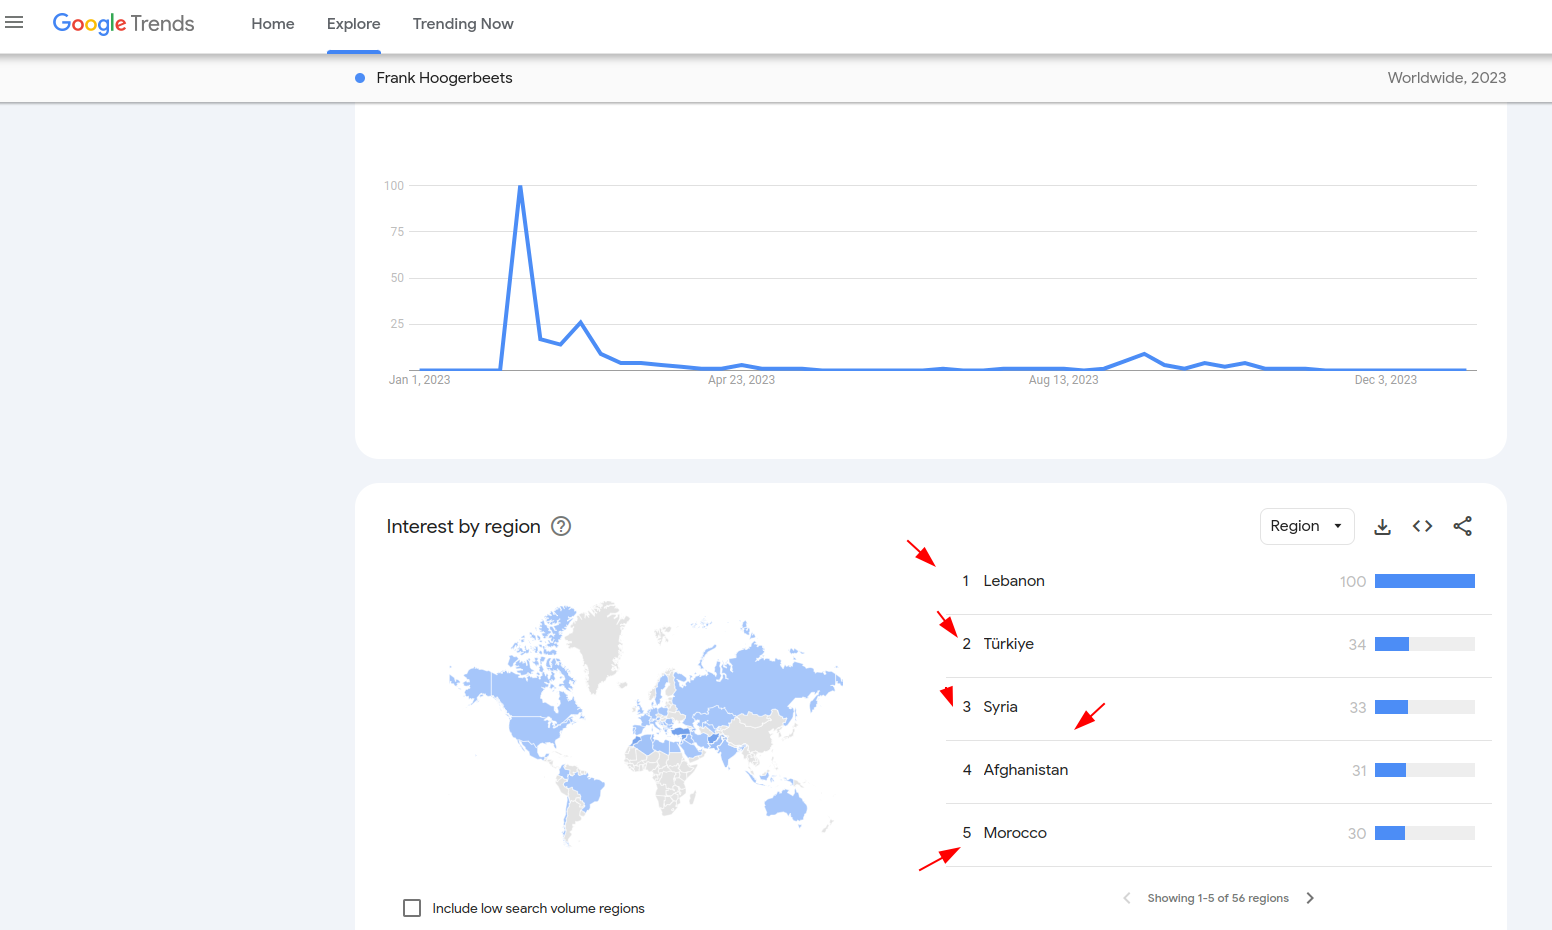Open Lebanon in the region list
Viewport: 1552px width, 930px height.
(x=1013, y=581)
